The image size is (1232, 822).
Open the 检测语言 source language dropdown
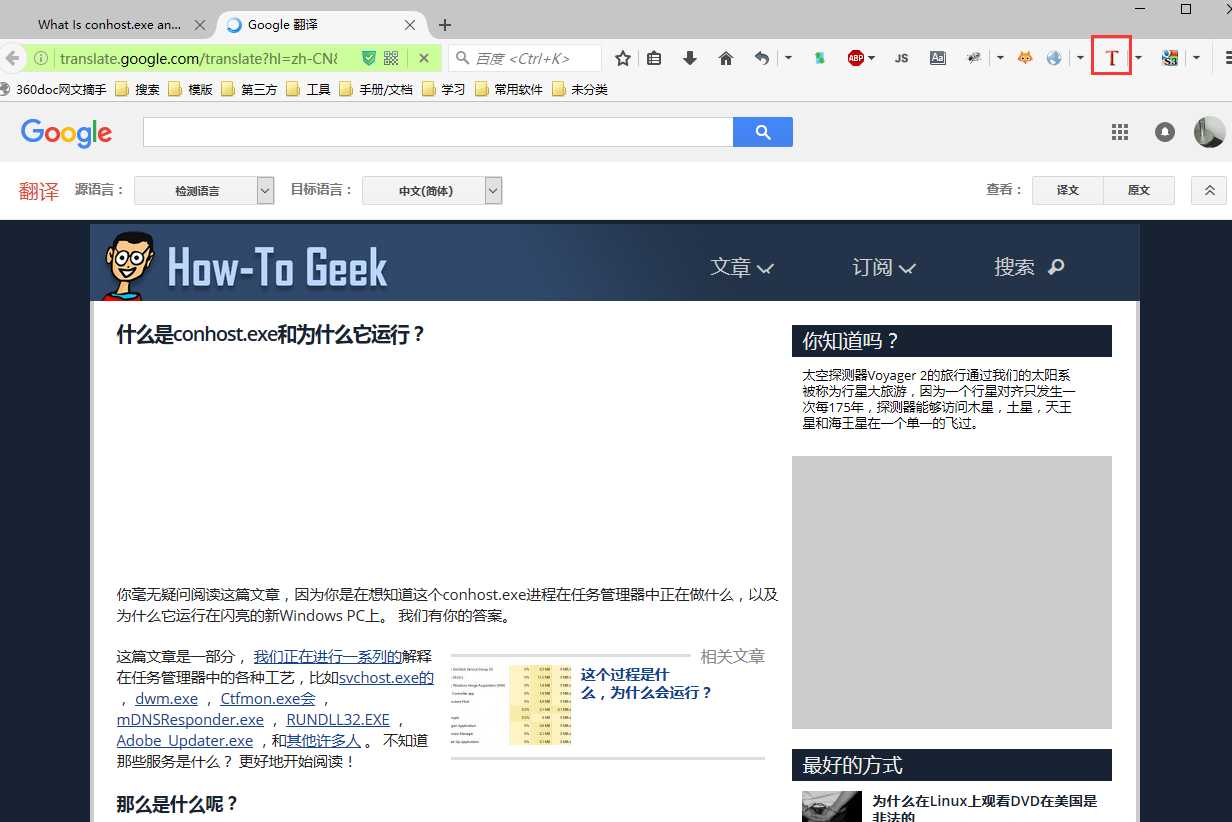tap(204, 190)
